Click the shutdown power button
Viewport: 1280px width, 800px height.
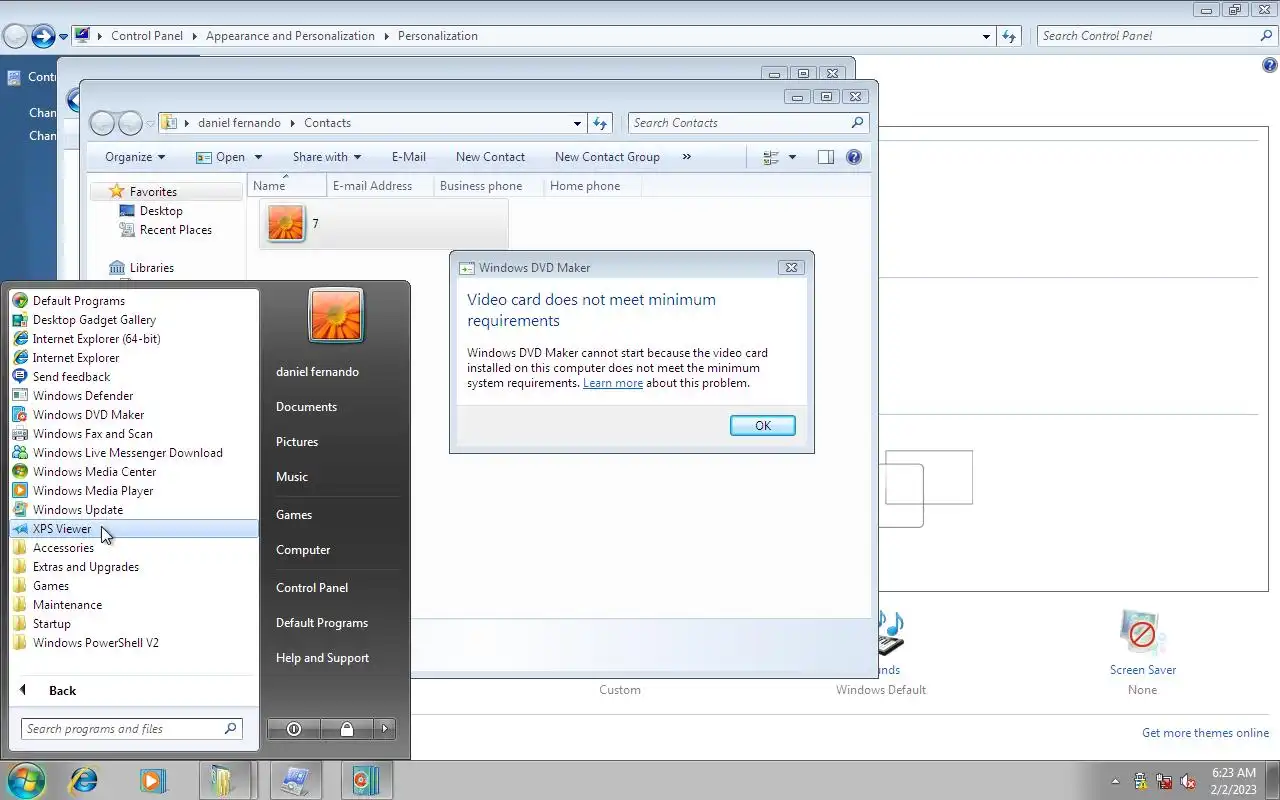click(294, 729)
